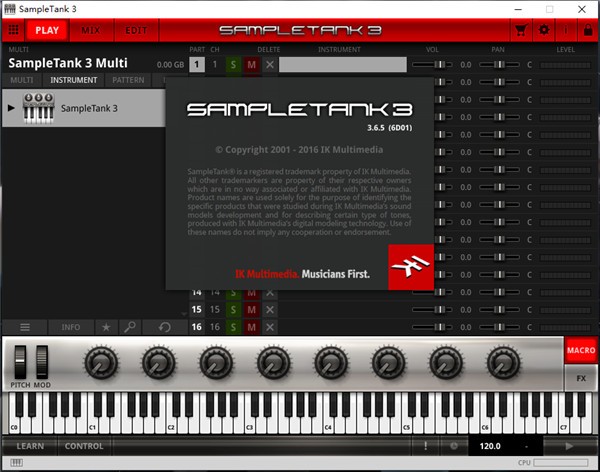
Task: Click the SampleTank 3 Multi name
Action: [x=68, y=63]
